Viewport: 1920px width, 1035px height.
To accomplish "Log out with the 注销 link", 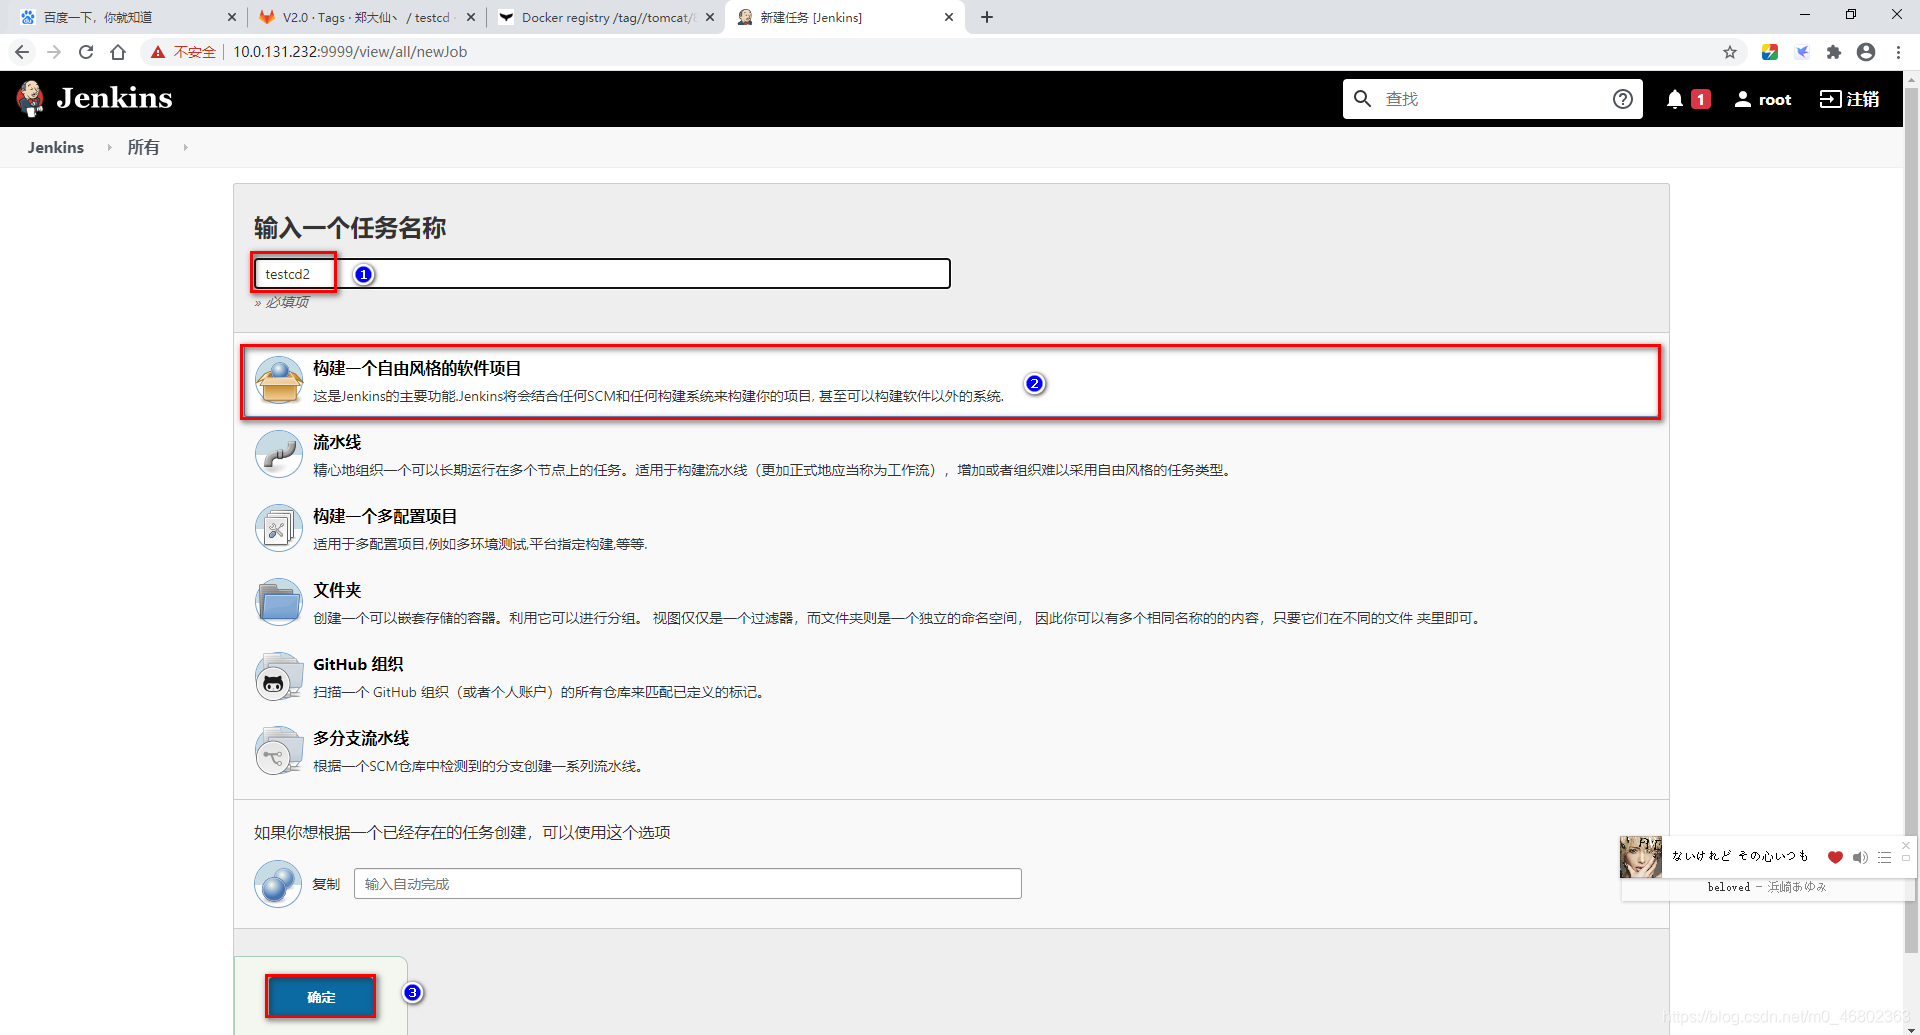I will click(x=1849, y=99).
